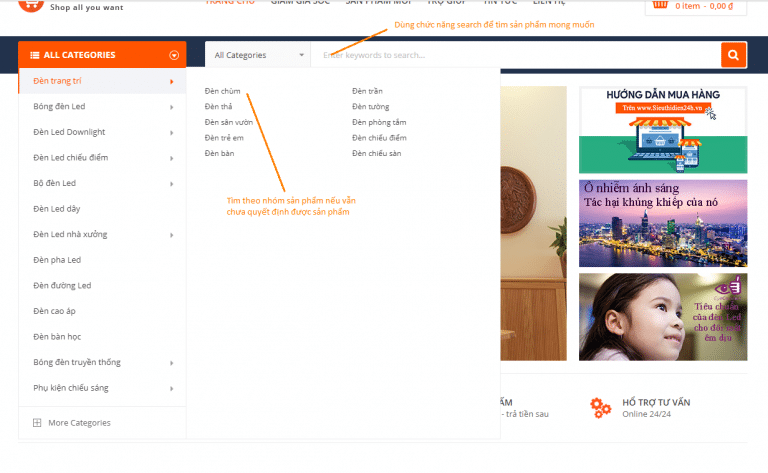Expand the Bóng đèn Led submenu arrow
The width and height of the screenshot is (768, 473).
(x=171, y=106)
